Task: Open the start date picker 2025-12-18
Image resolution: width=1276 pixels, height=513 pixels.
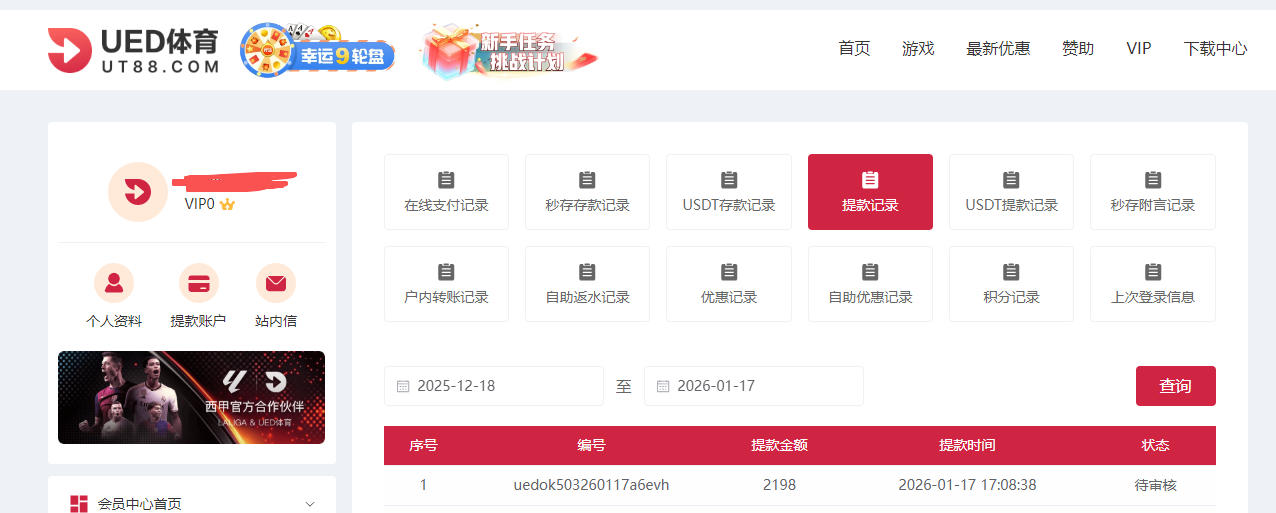Action: pyautogui.click(x=494, y=386)
